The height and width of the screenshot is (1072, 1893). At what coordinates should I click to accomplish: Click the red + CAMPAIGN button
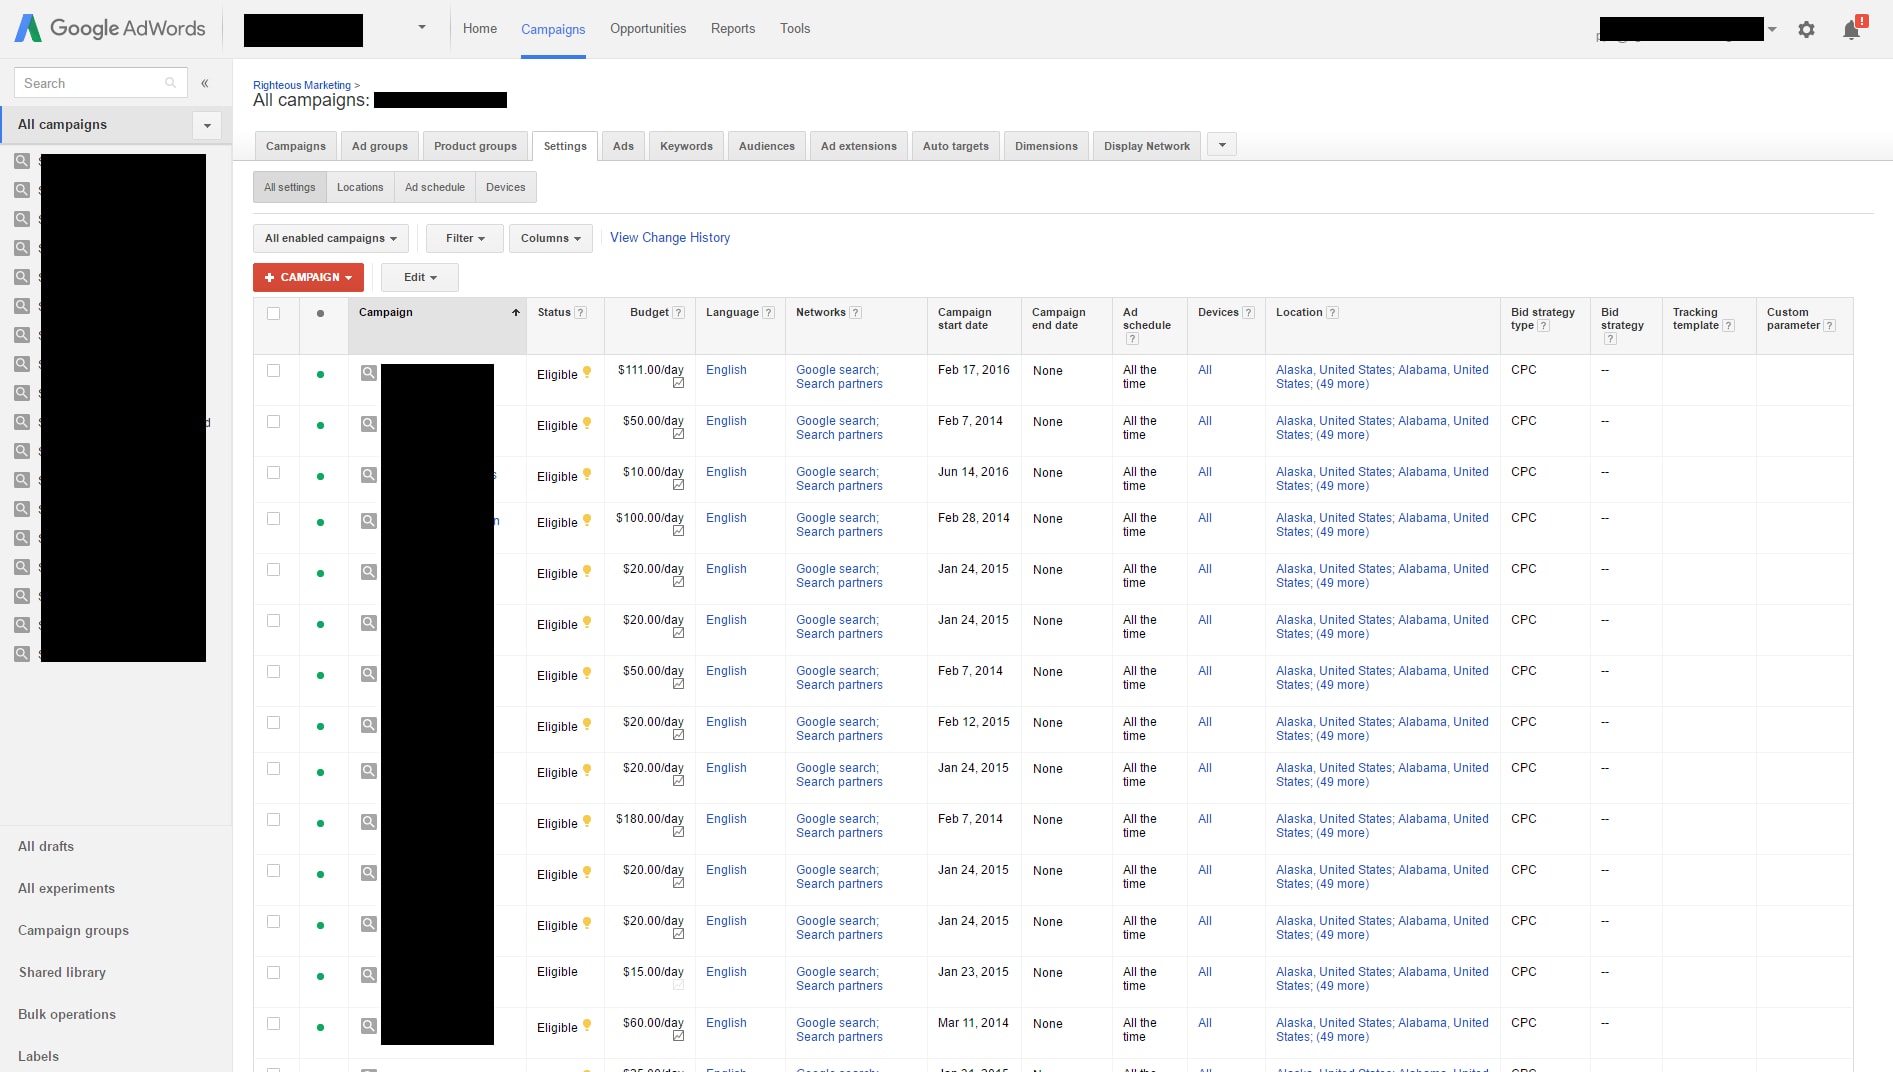[x=308, y=277]
